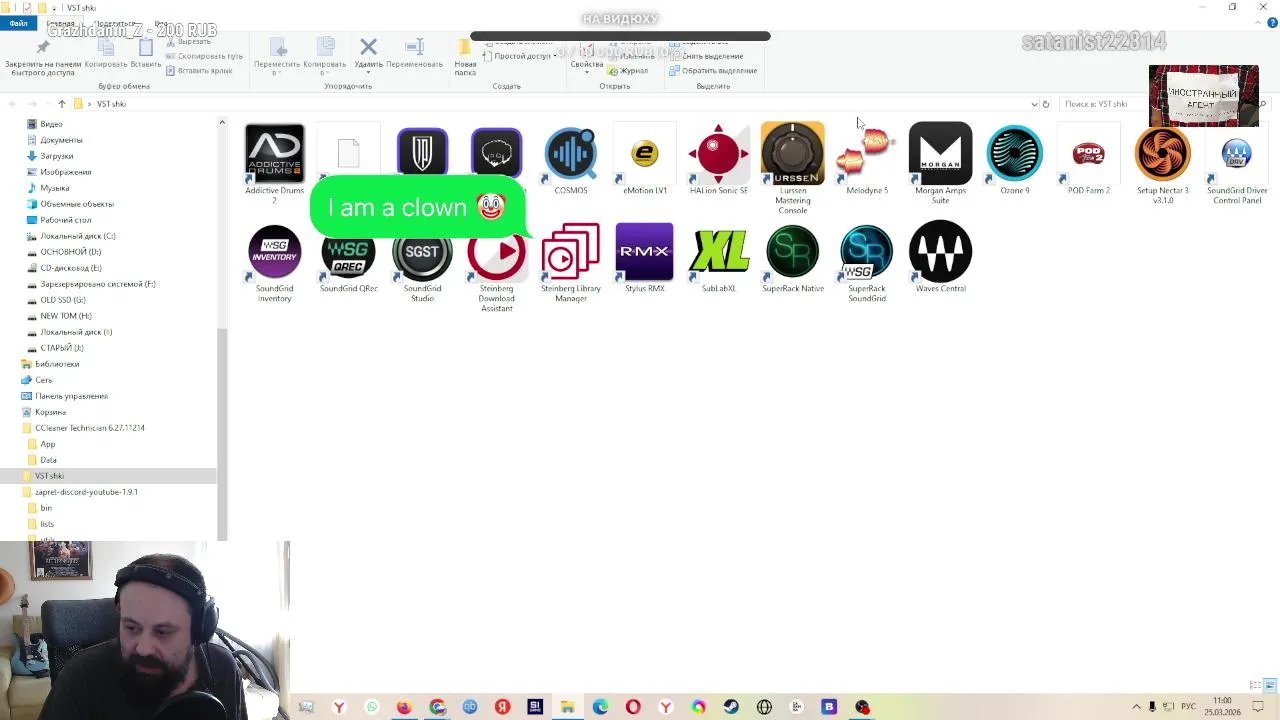Click the Steinberg Library Manager icon
The height and width of the screenshot is (720, 1280).
tap(571, 252)
